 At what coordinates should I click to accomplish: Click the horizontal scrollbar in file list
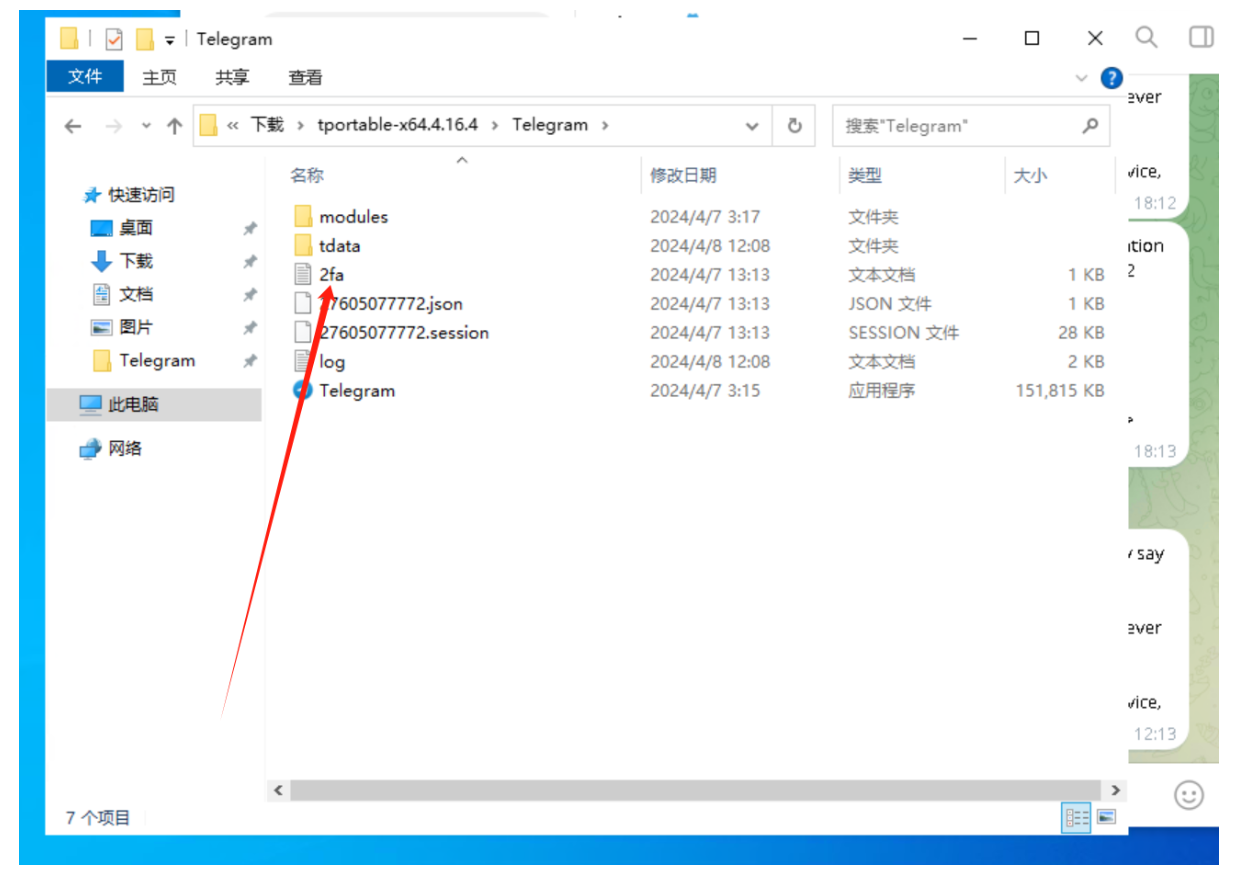click(690, 790)
